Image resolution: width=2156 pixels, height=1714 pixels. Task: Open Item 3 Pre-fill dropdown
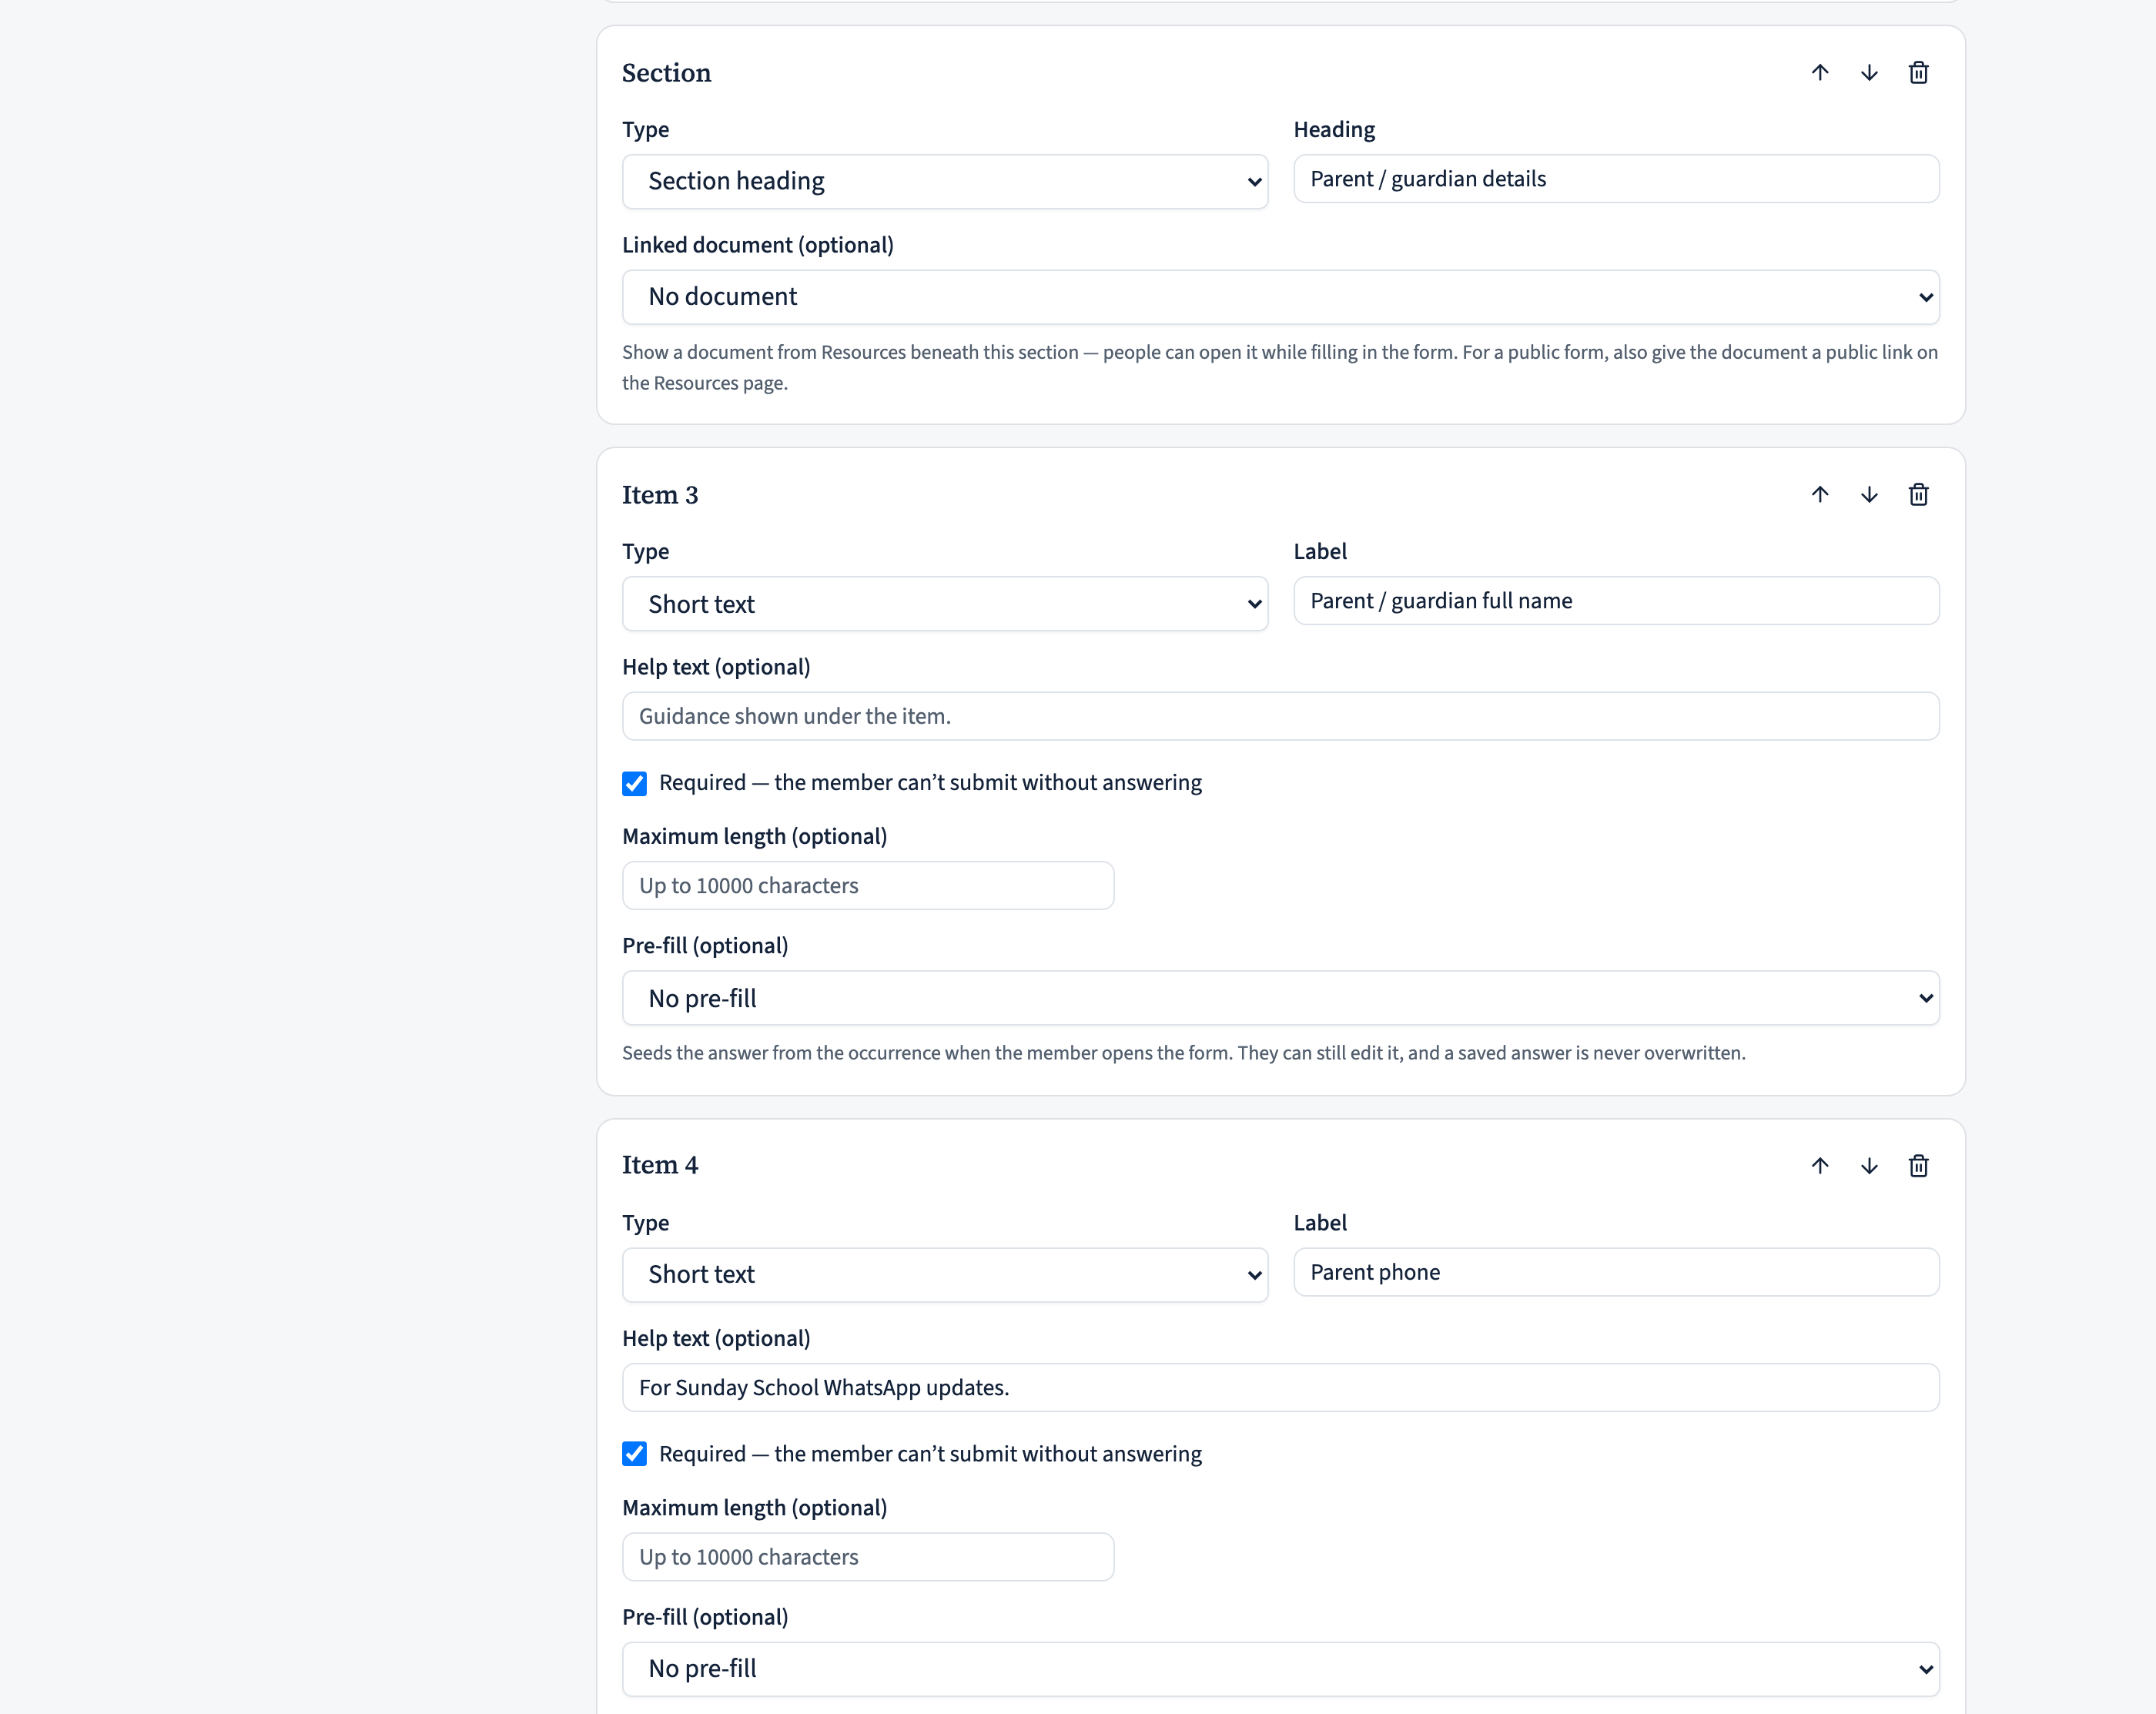(x=1281, y=998)
